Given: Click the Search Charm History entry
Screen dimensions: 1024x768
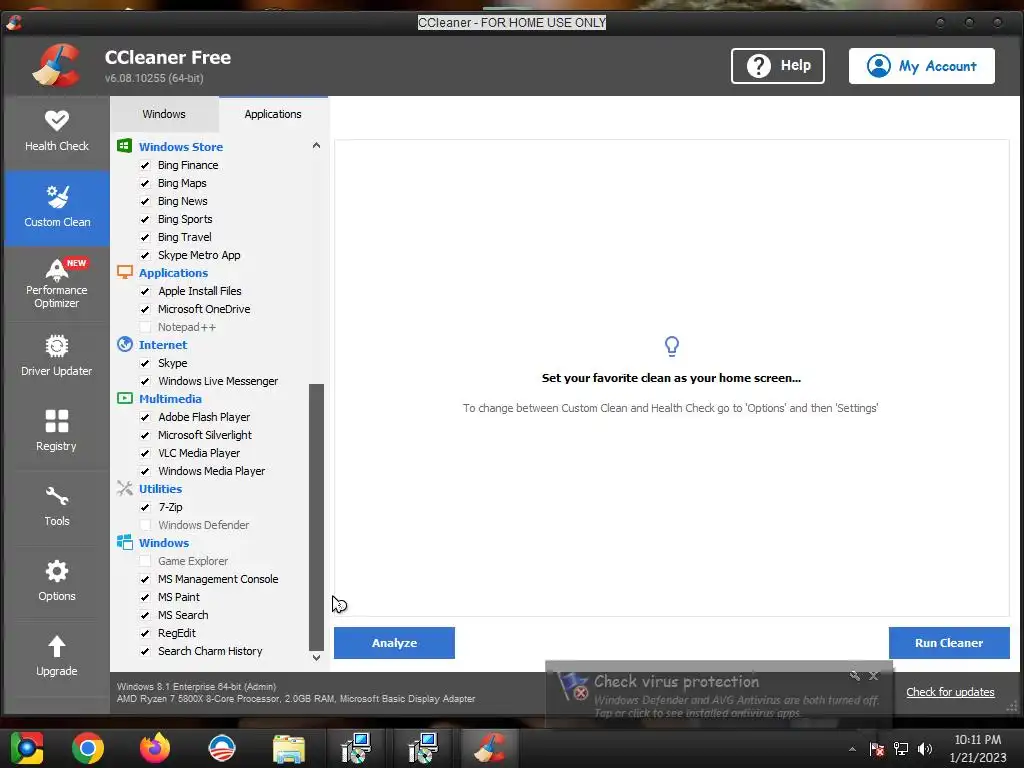Looking at the screenshot, I should [210, 651].
